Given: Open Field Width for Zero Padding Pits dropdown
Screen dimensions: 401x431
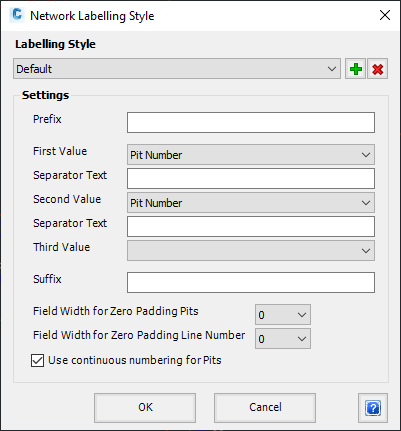Looking at the screenshot, I should tap(283, 314).
